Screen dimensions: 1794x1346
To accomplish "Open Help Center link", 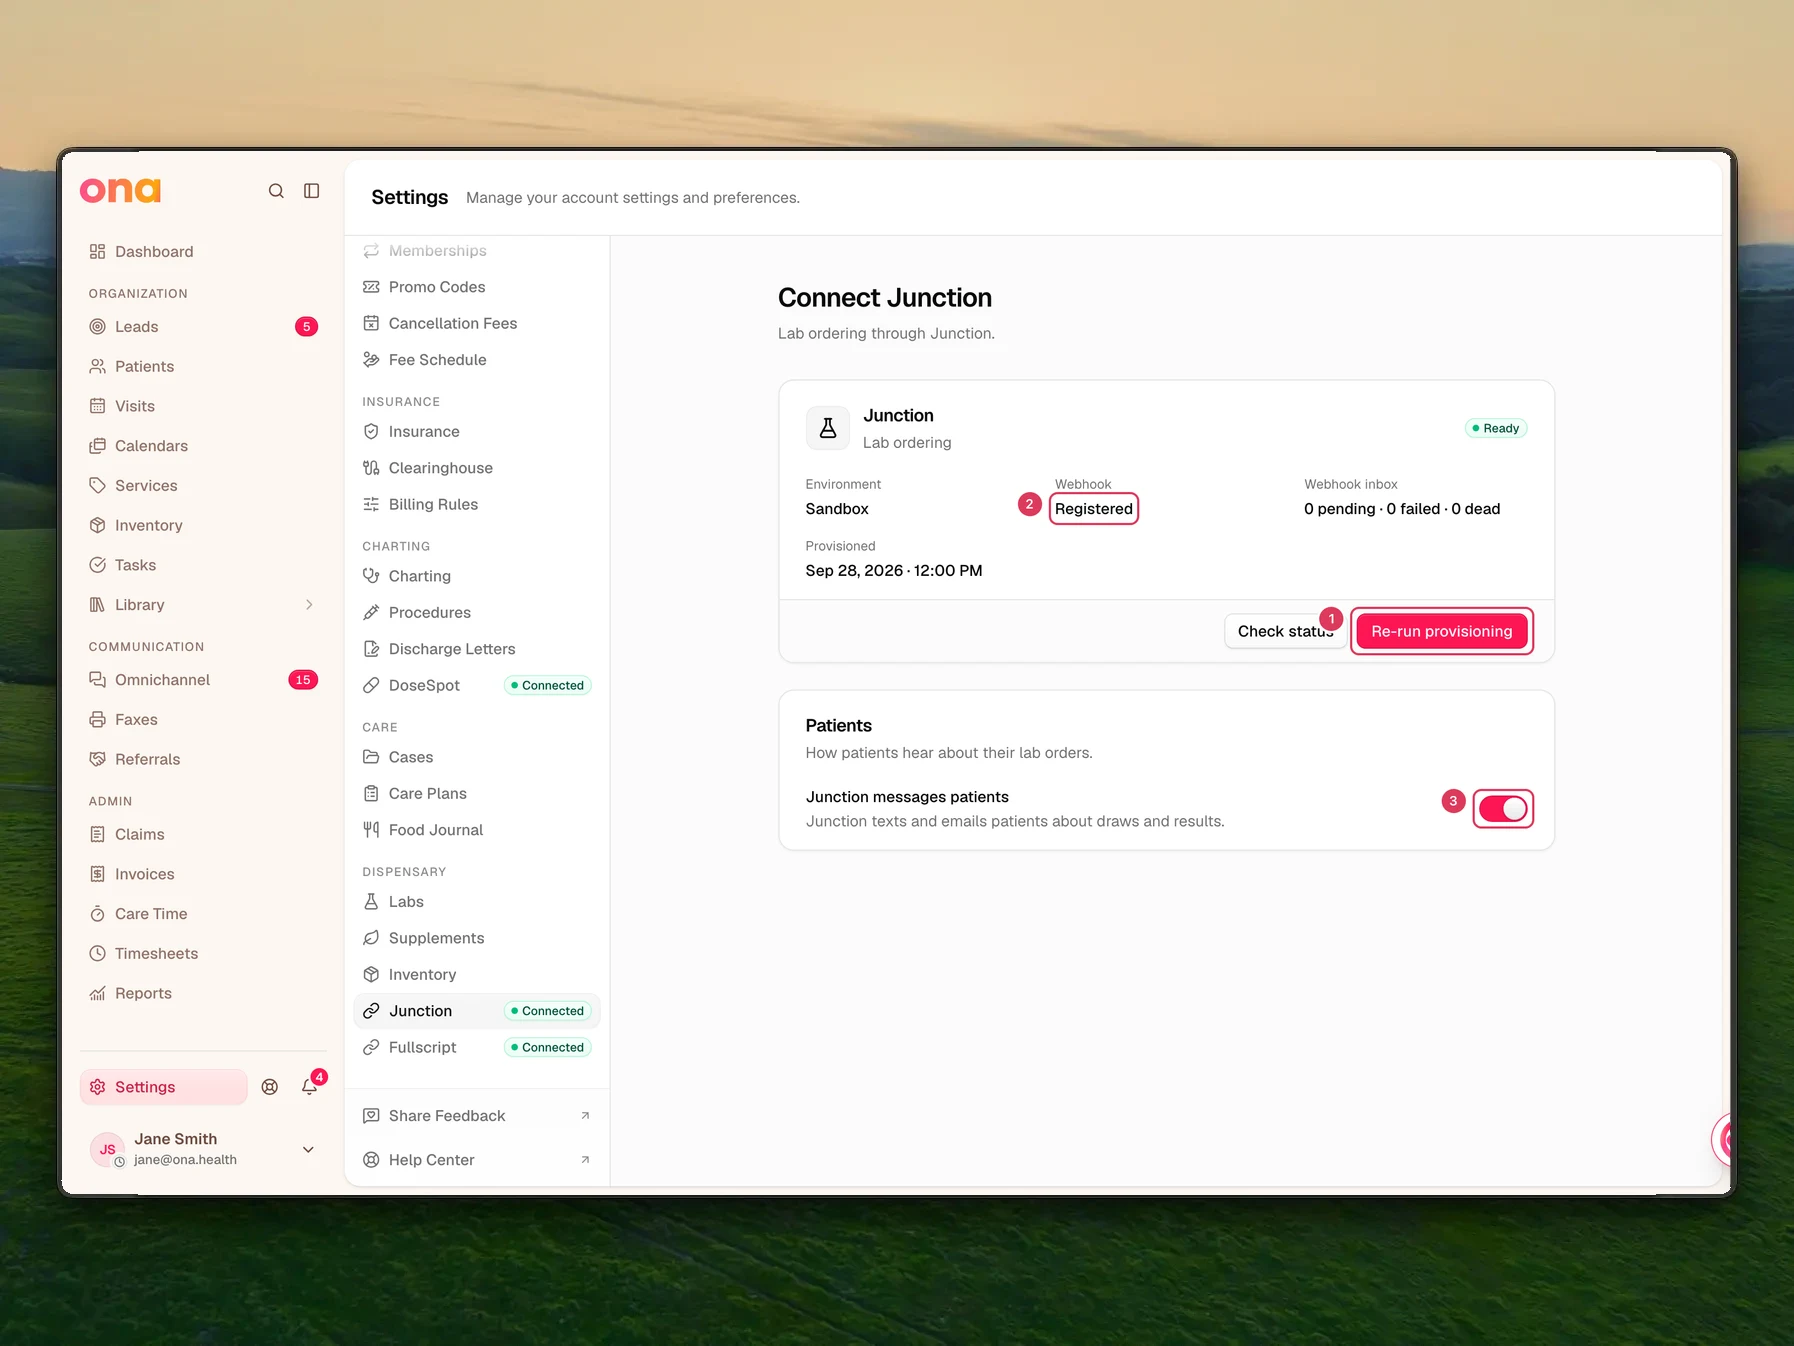I will (x=477, y=1160).
